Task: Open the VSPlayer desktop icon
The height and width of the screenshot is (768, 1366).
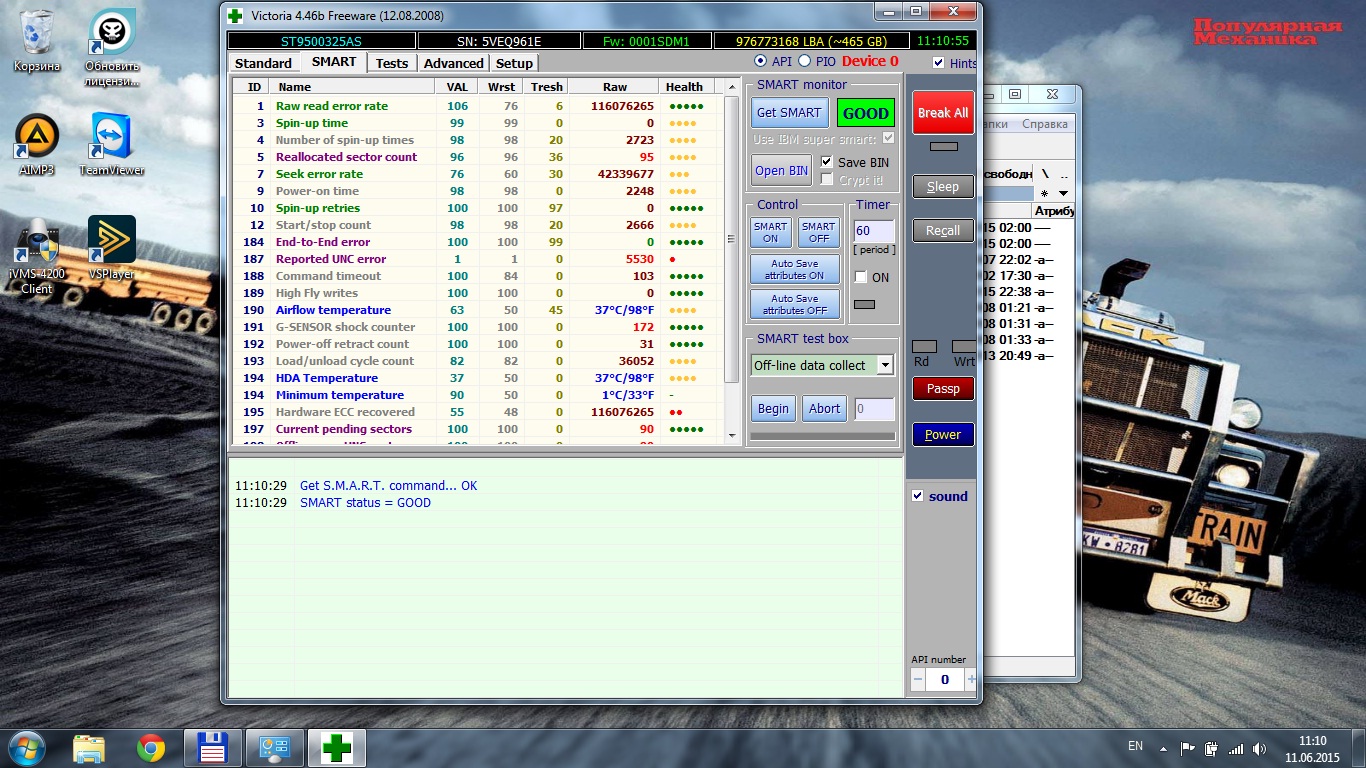Action: pyautogui.click(x=111, y=242)
